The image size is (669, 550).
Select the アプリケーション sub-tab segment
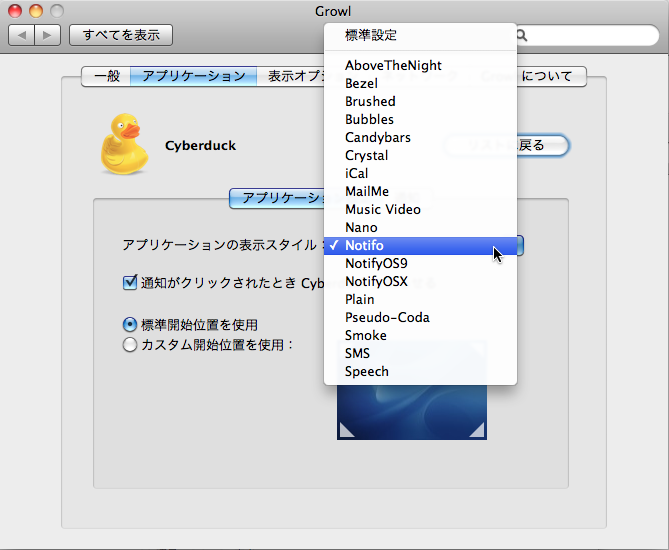[x=277, y=198]
